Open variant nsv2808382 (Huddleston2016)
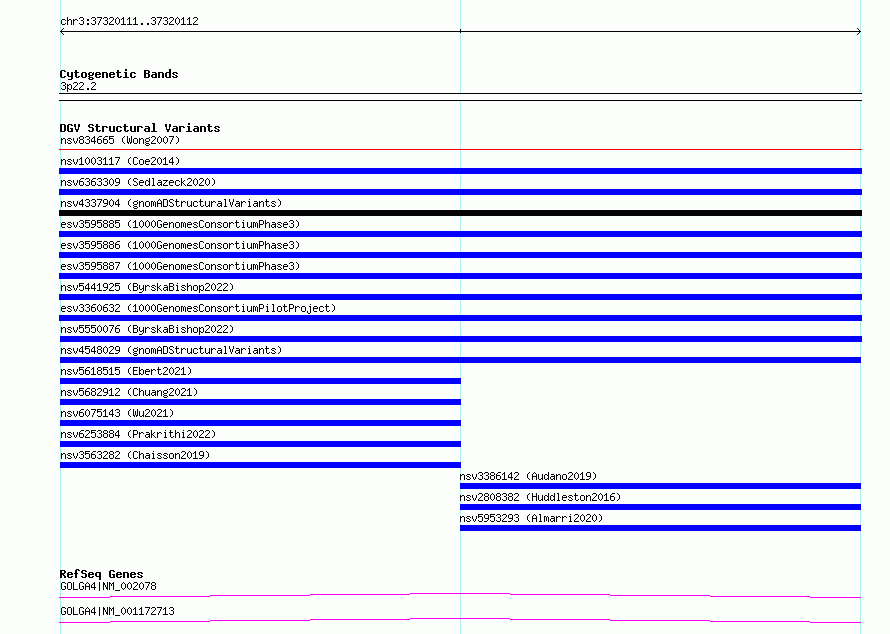Screen dimensions: 890x634 540,497
